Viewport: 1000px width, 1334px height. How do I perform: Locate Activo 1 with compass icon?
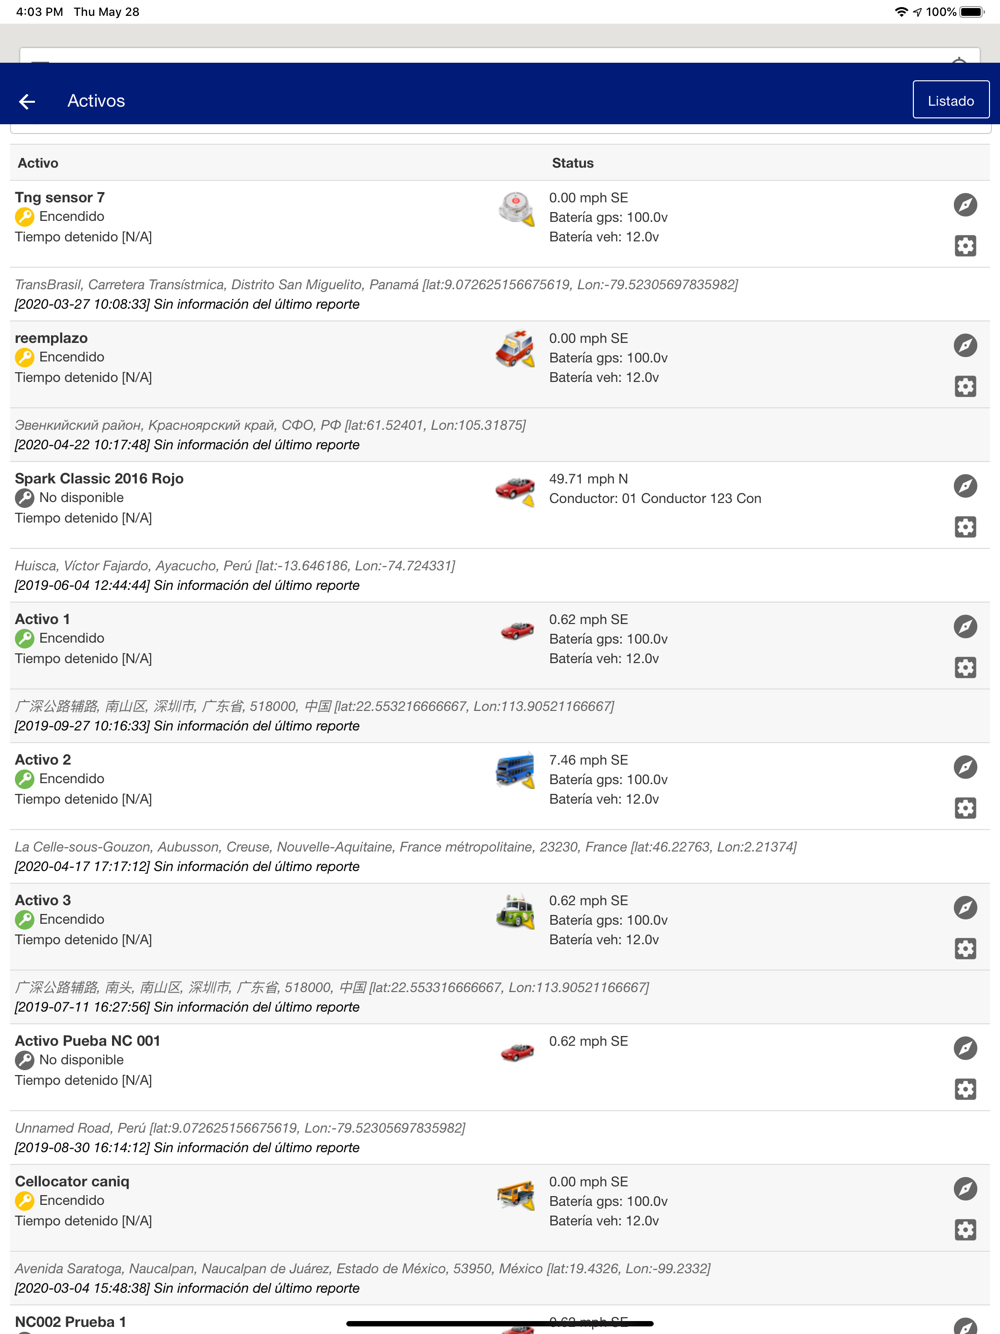pos(965,627)
